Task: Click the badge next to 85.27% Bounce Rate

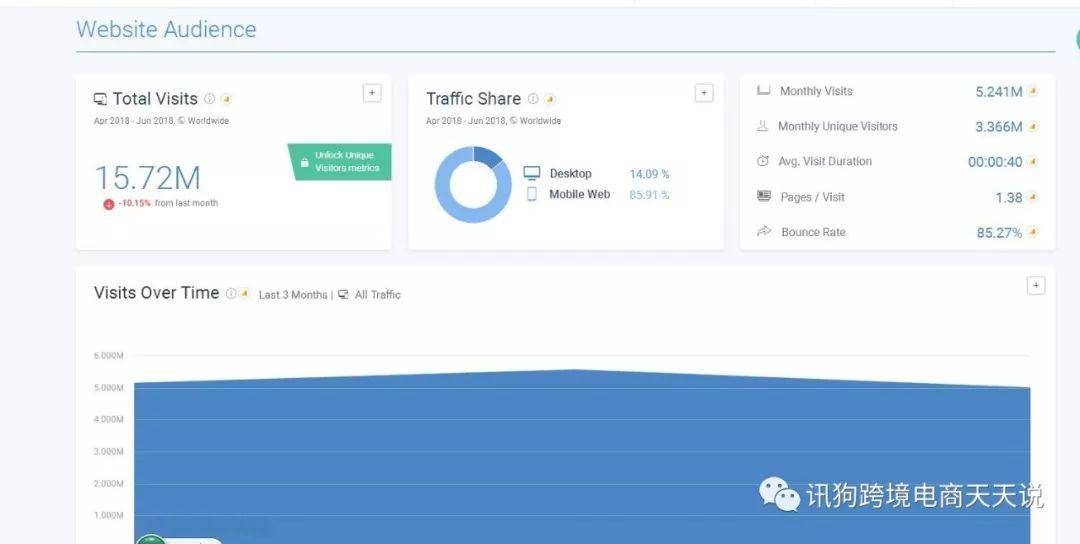Action: pos(1032,232)
